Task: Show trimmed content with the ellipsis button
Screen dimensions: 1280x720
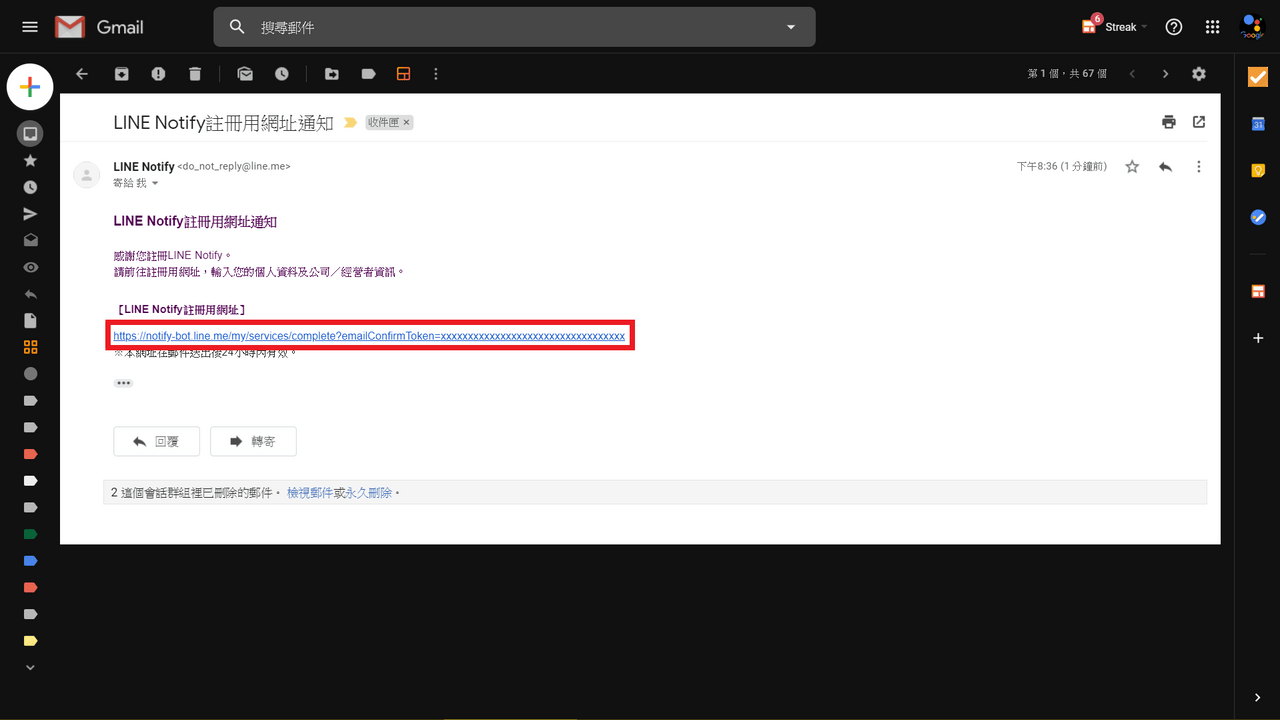Action: (124, 383)
